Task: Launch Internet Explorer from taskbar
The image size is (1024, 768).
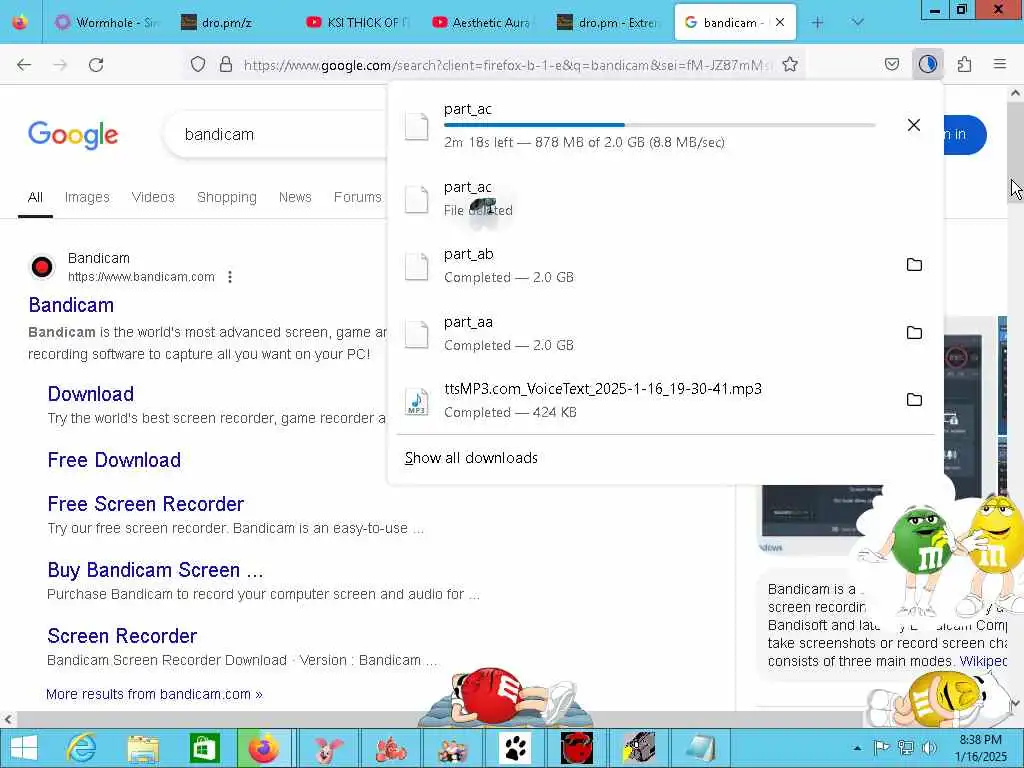Action: pos(82,748)
